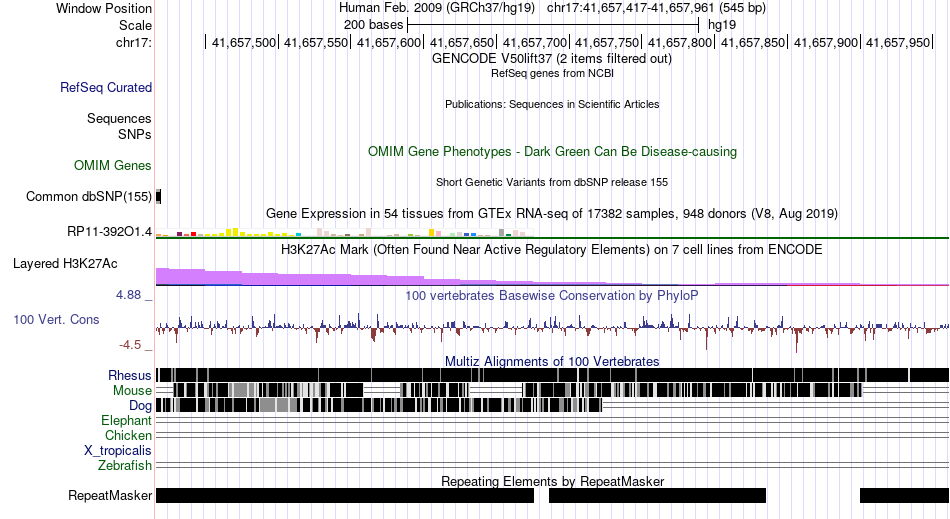The width and height of the screenshot is (950, 519).
Task: Click the 200 bases scale bar
Action: pyautogui.click(x=553, y=25)
